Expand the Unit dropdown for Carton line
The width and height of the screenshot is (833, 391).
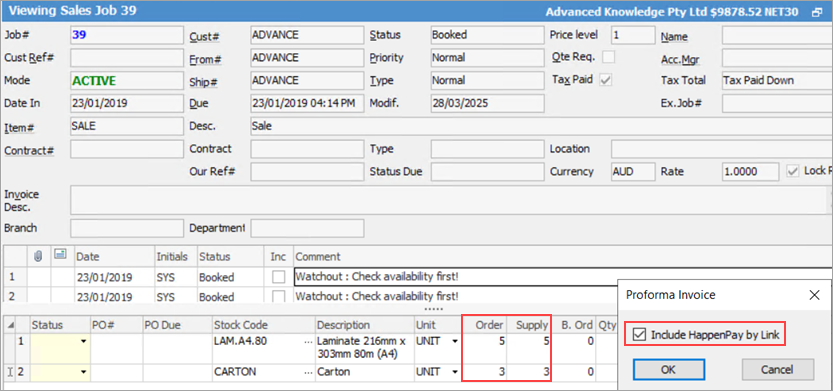[x=454, y=372]
